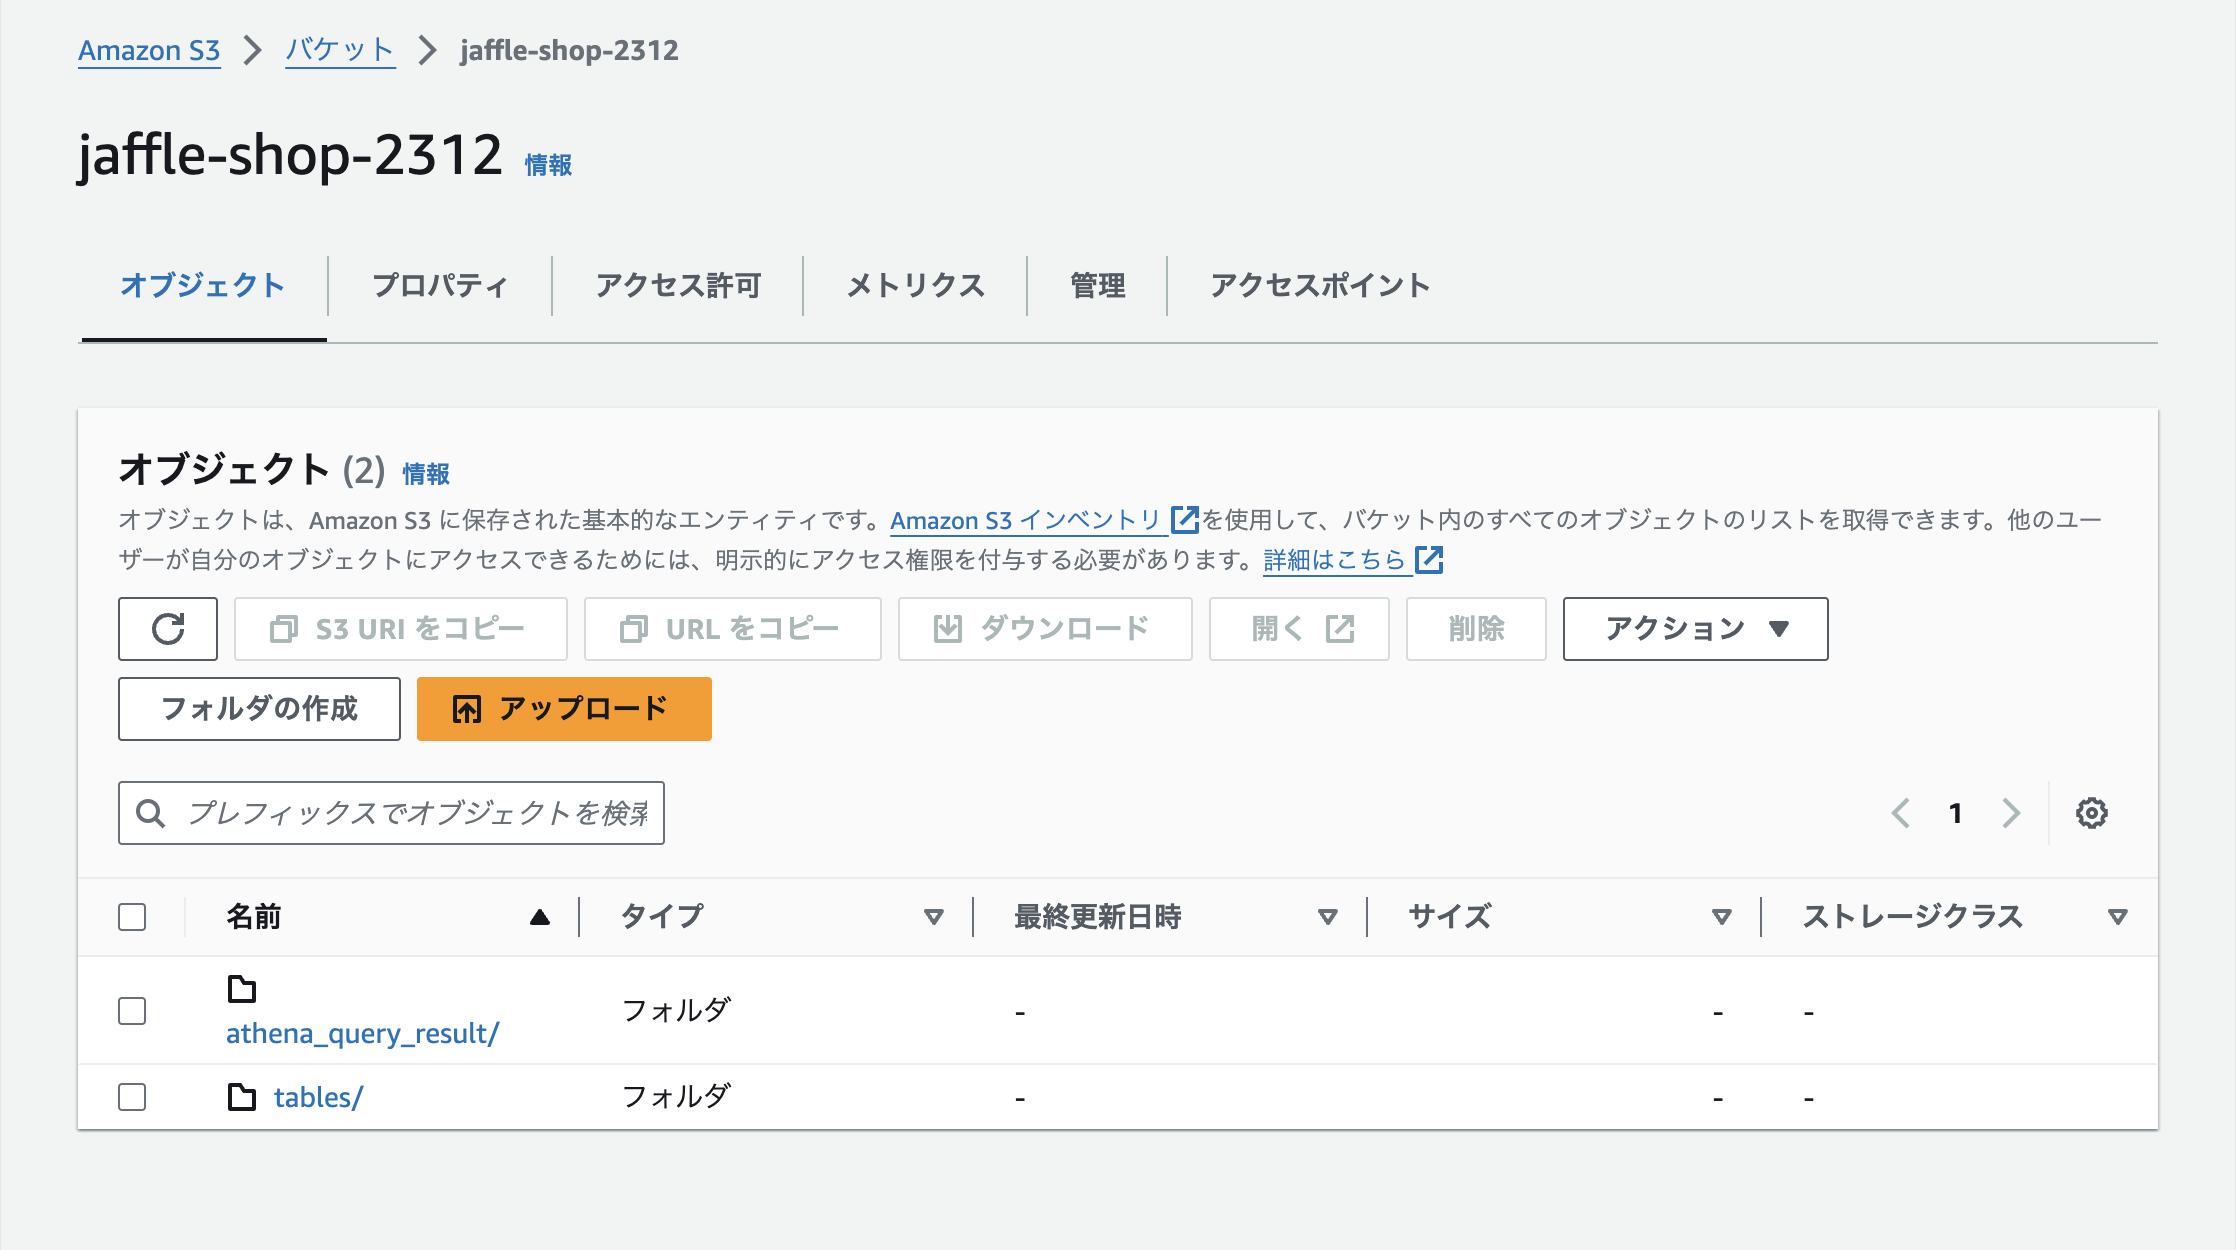This screenshot has width=2236, height=1250.
Task: Toggle the select-all objects checkbox
Action: click(132, 917)
